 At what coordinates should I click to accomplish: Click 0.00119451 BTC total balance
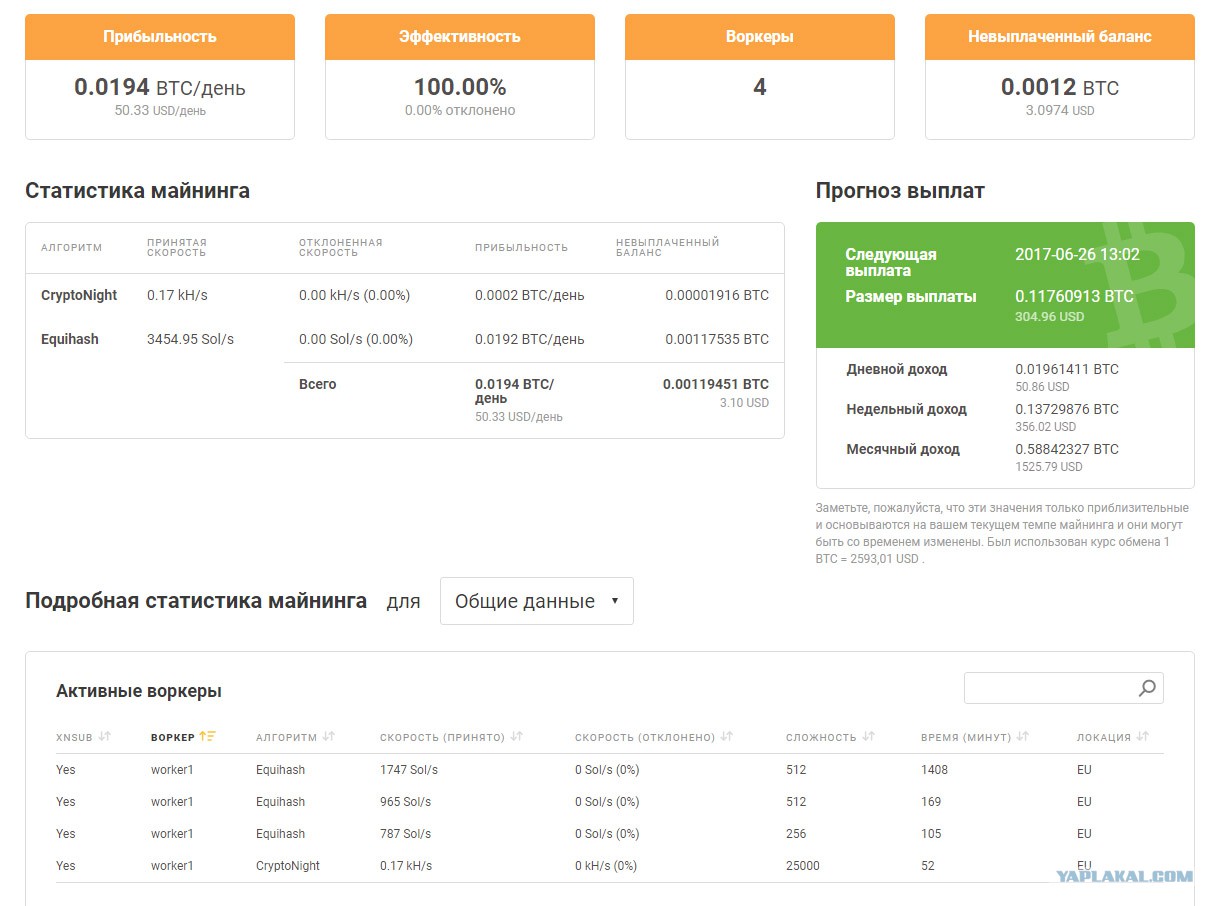pyautogui.click(x=716, y=384)
